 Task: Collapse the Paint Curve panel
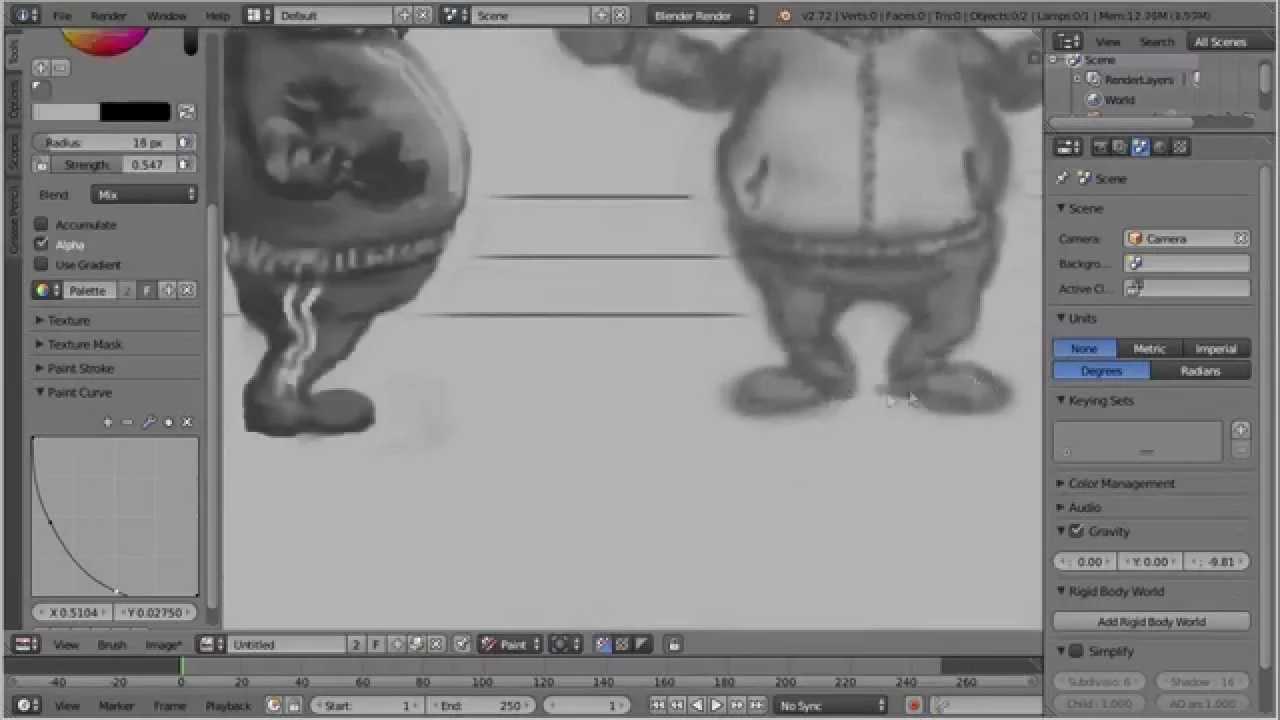[x=79, y=392]
